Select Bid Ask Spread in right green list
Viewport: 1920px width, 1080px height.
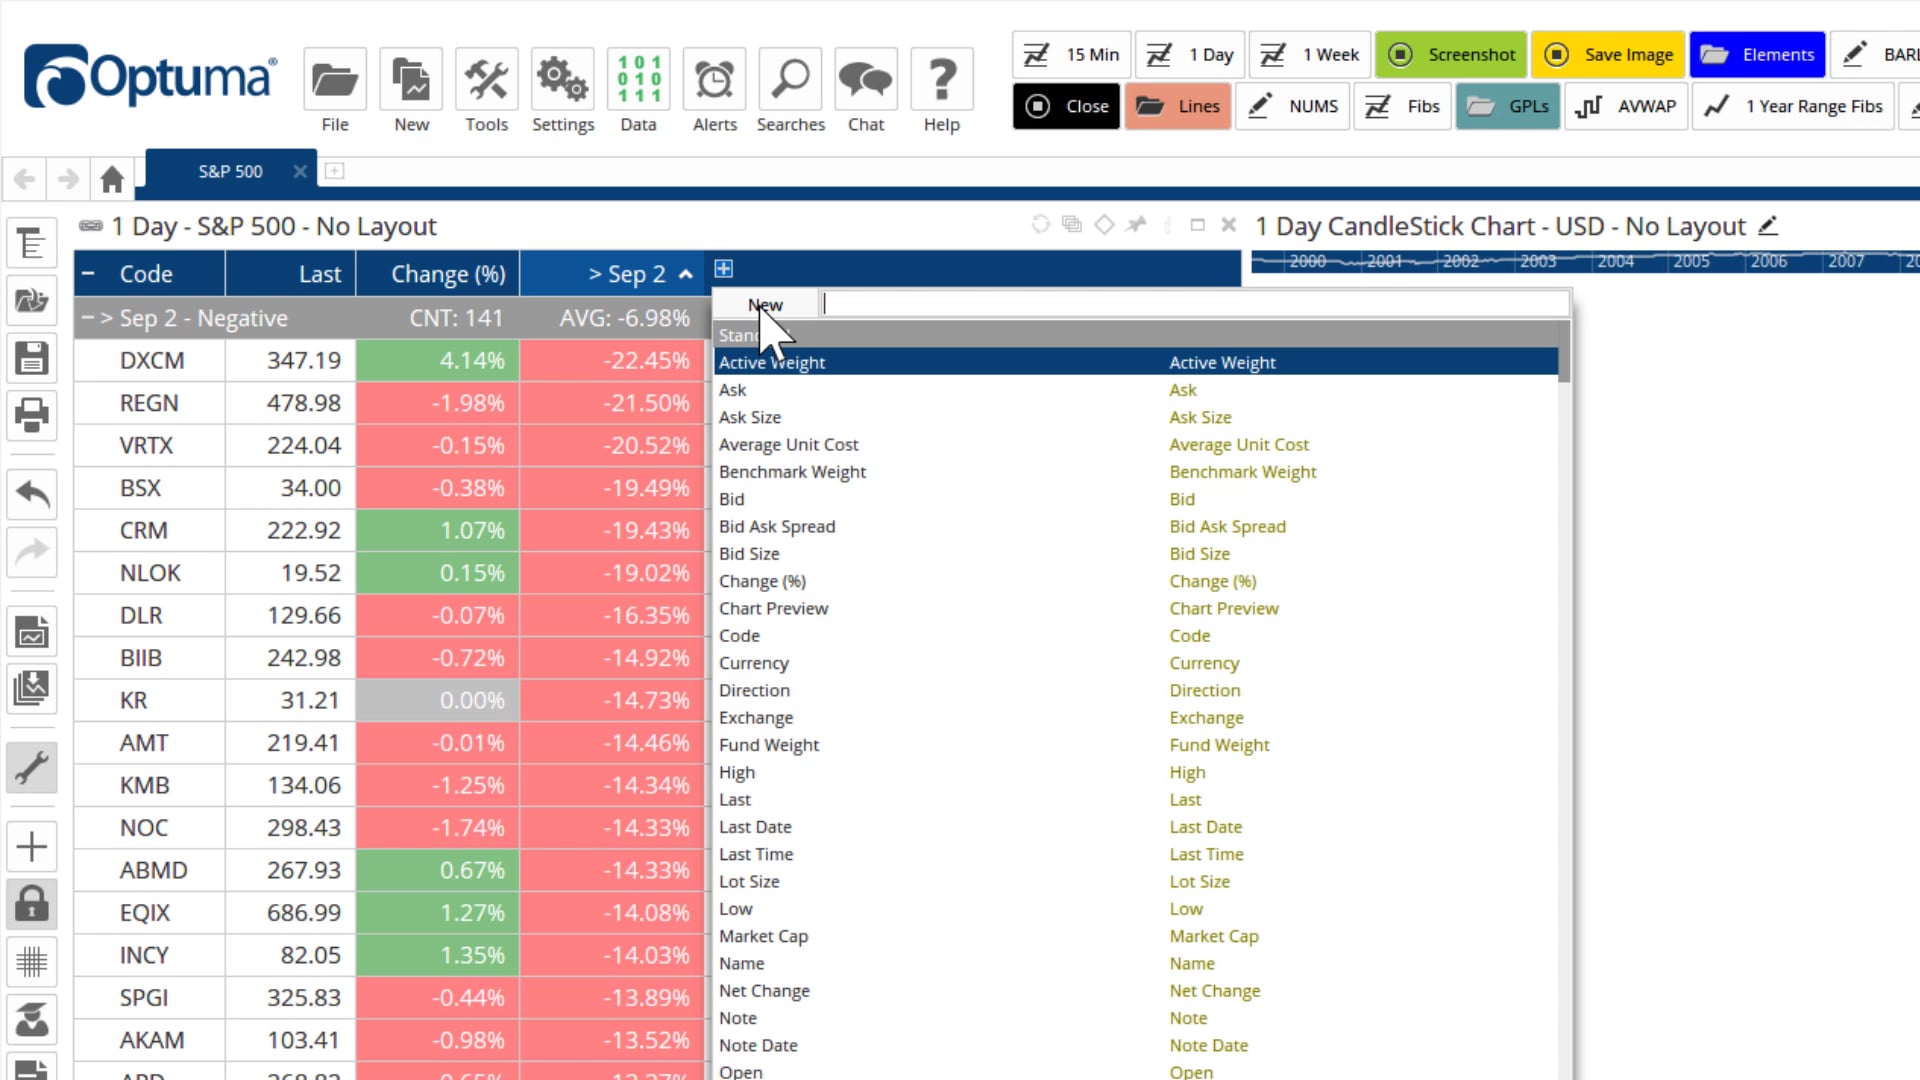pyautogui.click(x=1228, y=526)
